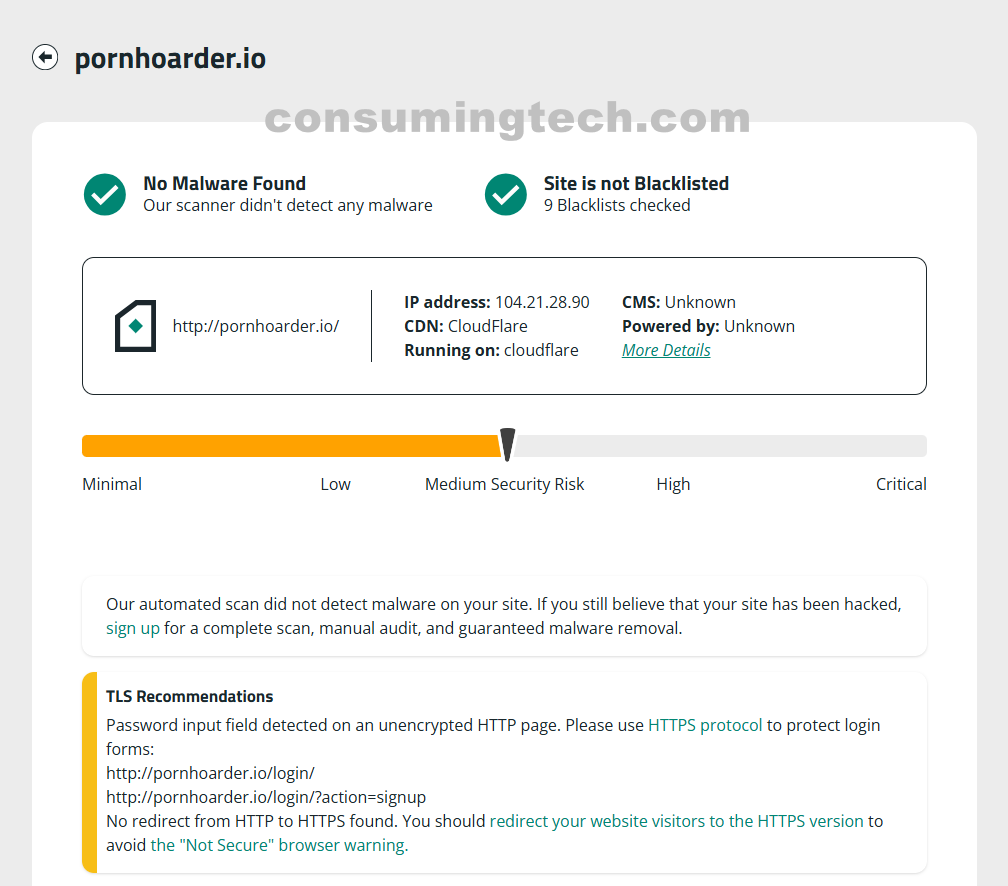Viewport: 1008px width, 886px height.
Task: Open the More Details link
Action: pyautogui.click(x=666, y=350)
